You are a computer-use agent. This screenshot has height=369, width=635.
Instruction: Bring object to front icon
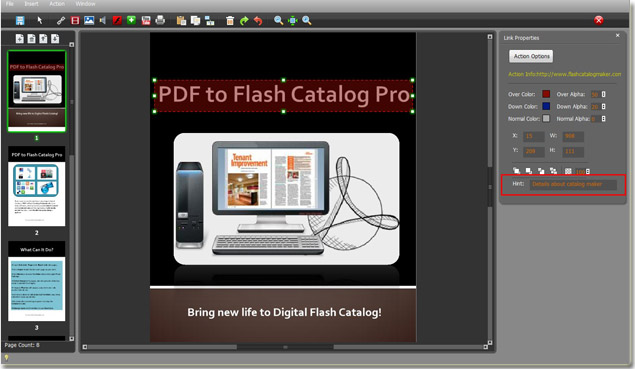point(516,171)
